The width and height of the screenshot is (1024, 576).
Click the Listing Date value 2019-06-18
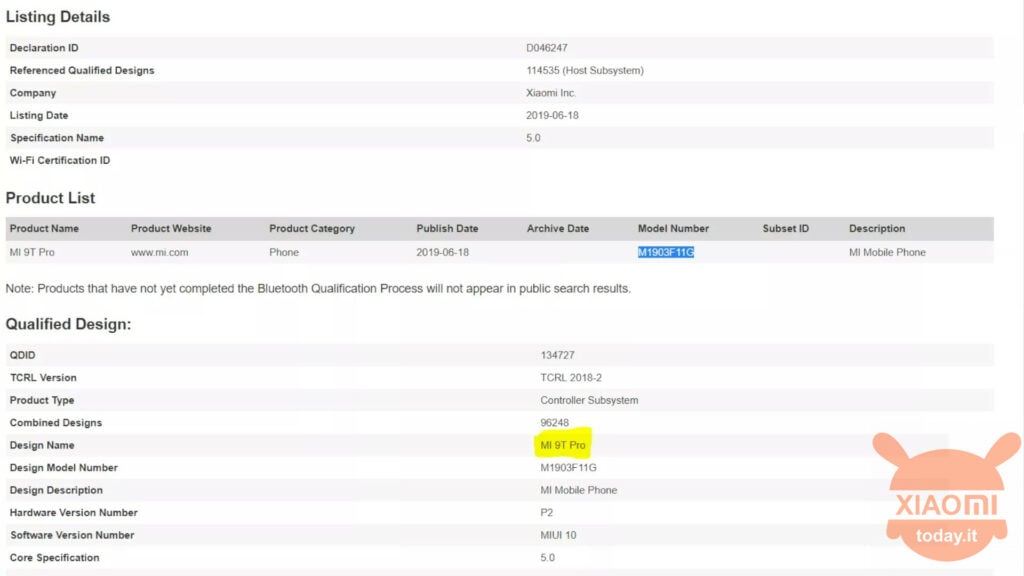pyautogui.click(x=552, y=116)
